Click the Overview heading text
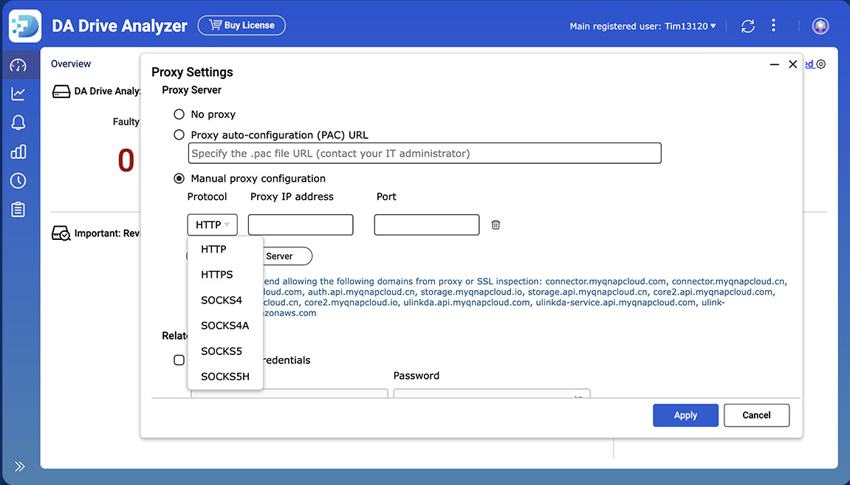850x485 pixels. 71,63
